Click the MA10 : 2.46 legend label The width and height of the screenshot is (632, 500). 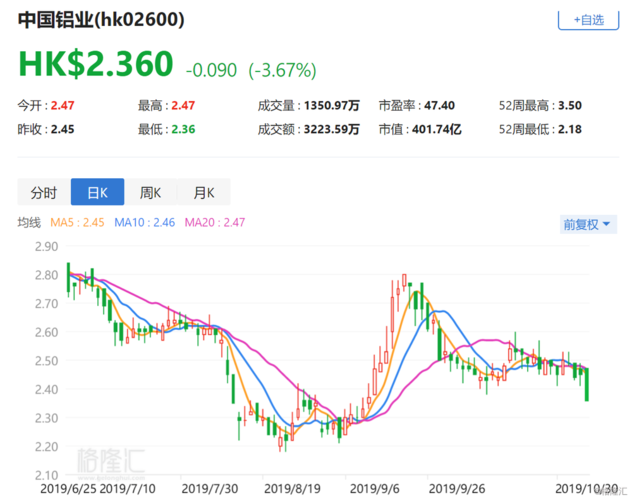(145, 222)
